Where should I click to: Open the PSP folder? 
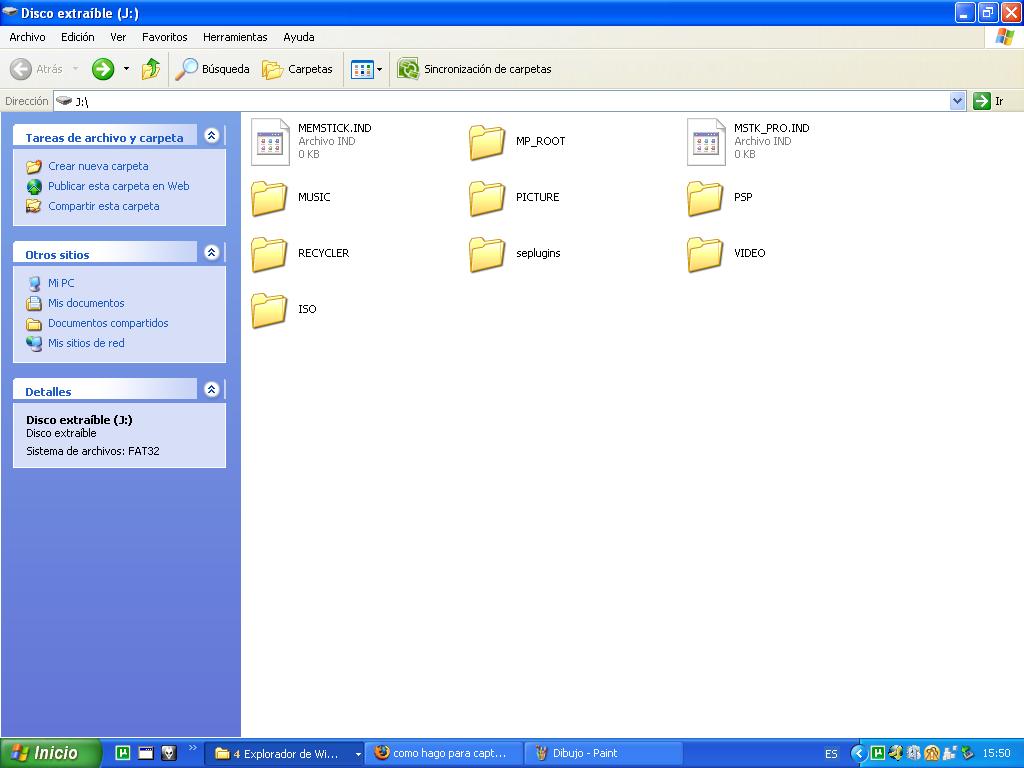point(705,198)
